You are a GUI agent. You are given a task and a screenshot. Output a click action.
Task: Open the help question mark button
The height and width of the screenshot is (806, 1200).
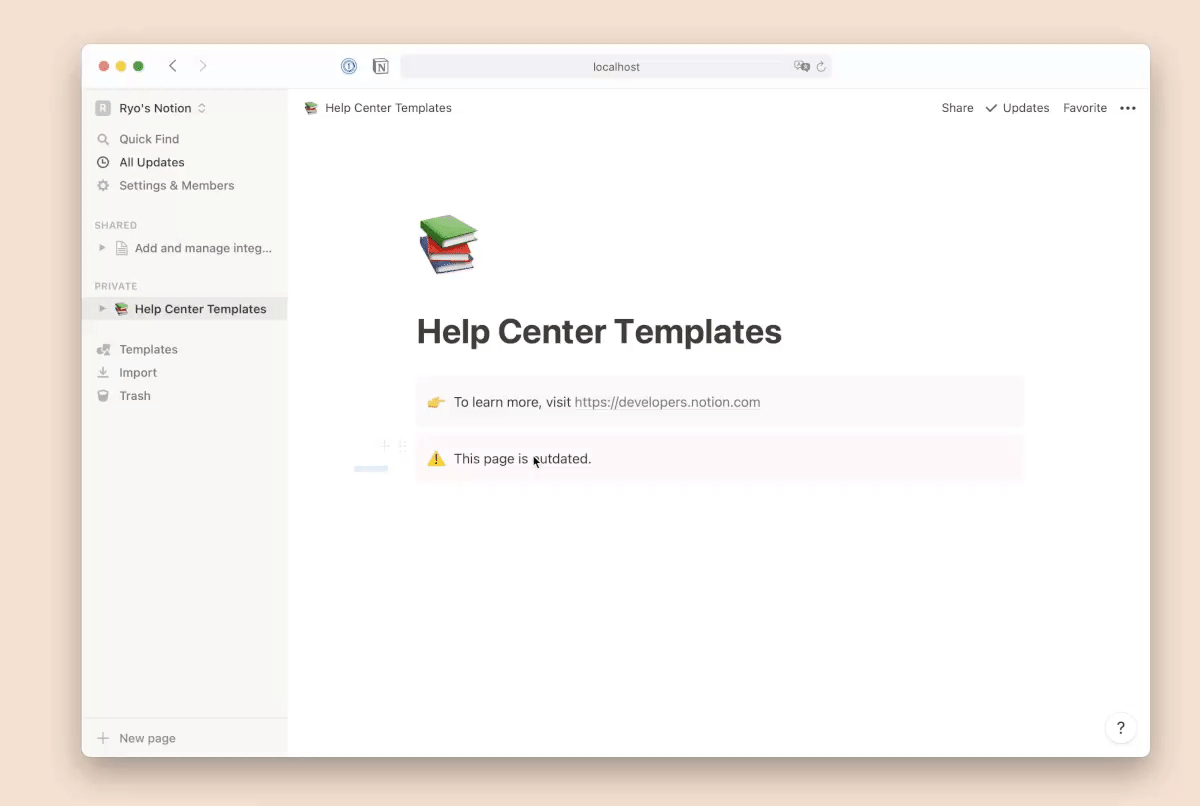coord(1121,728)
